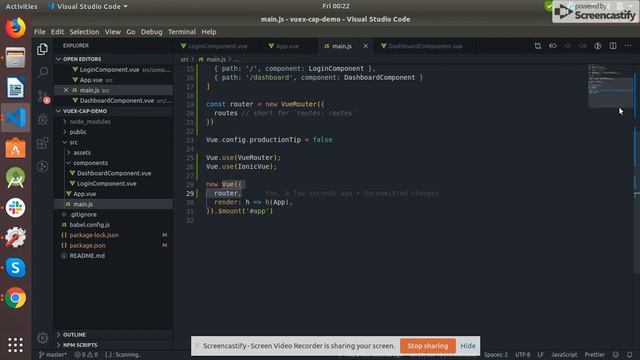The width and height of the screenshot is (640, 360).
Task: Expand the public folder
Action: point(77,132)
